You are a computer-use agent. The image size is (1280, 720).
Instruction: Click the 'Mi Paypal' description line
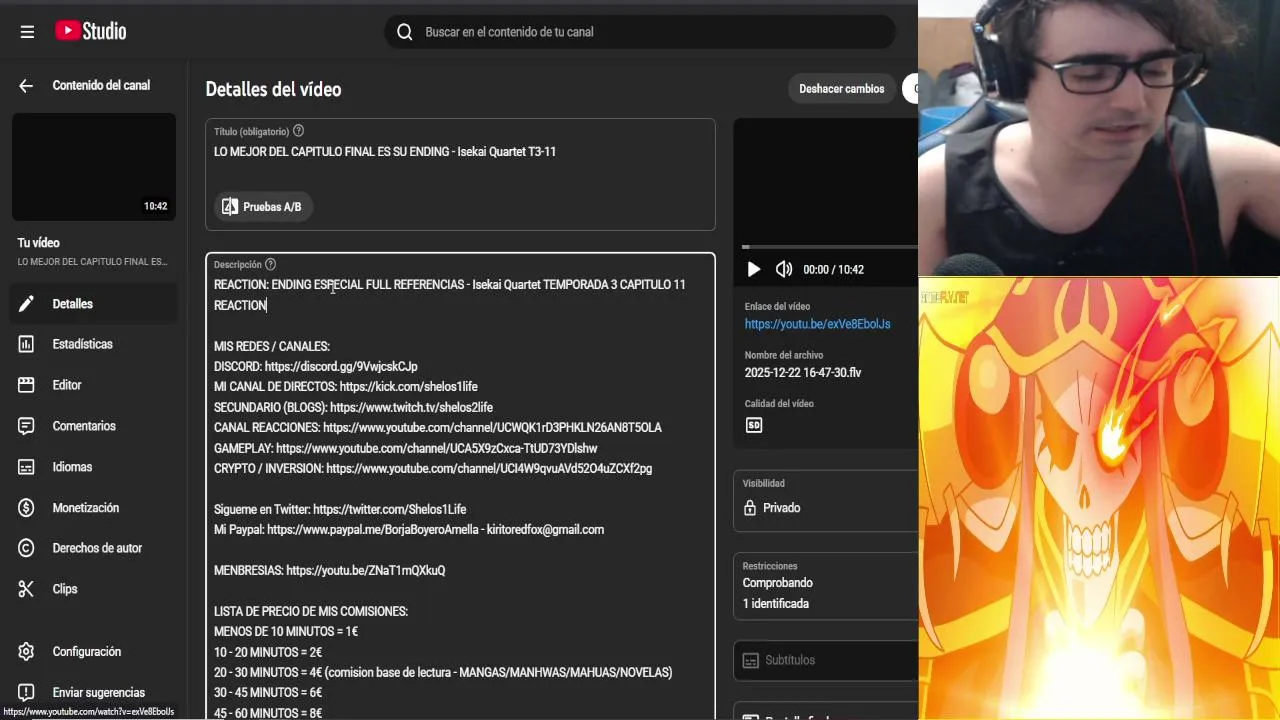coord(409,530)
